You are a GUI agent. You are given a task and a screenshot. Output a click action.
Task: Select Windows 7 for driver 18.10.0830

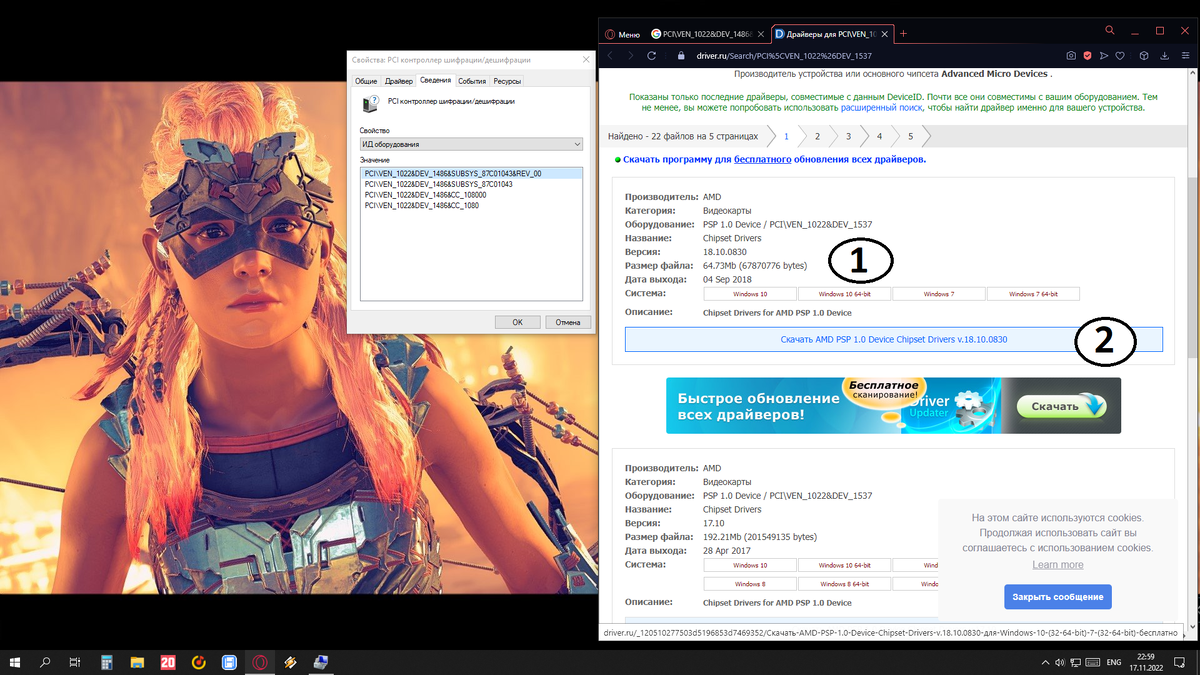939,294
